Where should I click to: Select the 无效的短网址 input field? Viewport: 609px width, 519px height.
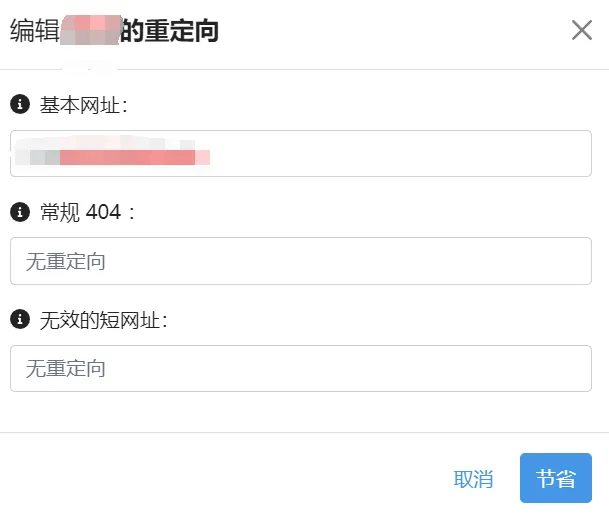(x=300, y=369)
